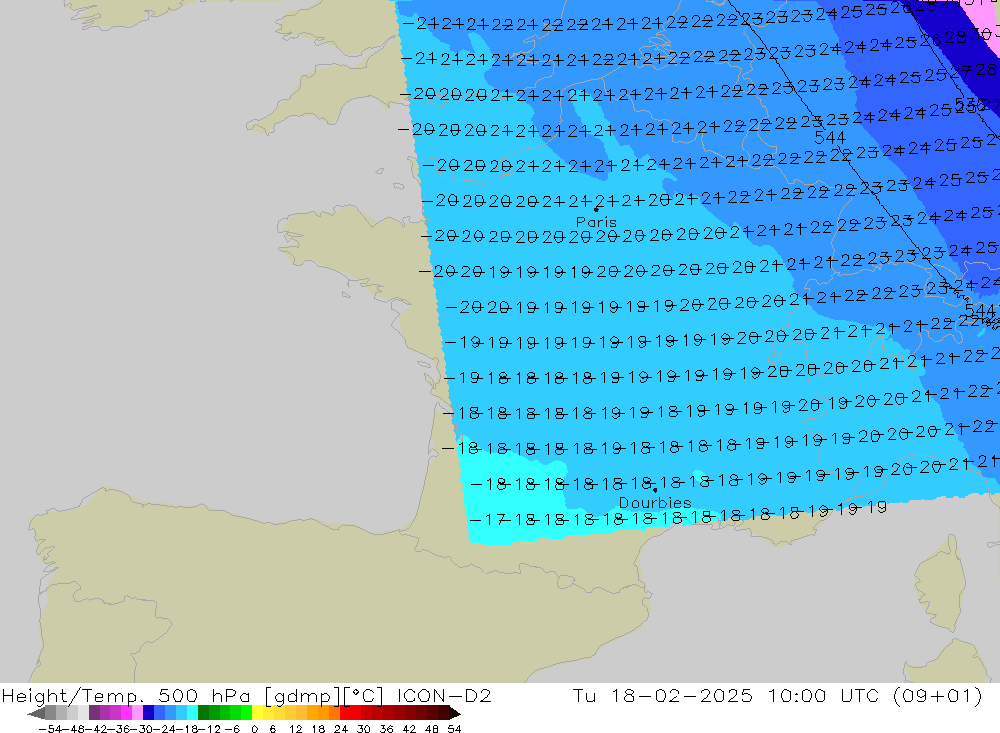Pick the darkest green legend swatch at -12
This screenshot has width=1000, height=733.
pos(203,713)
